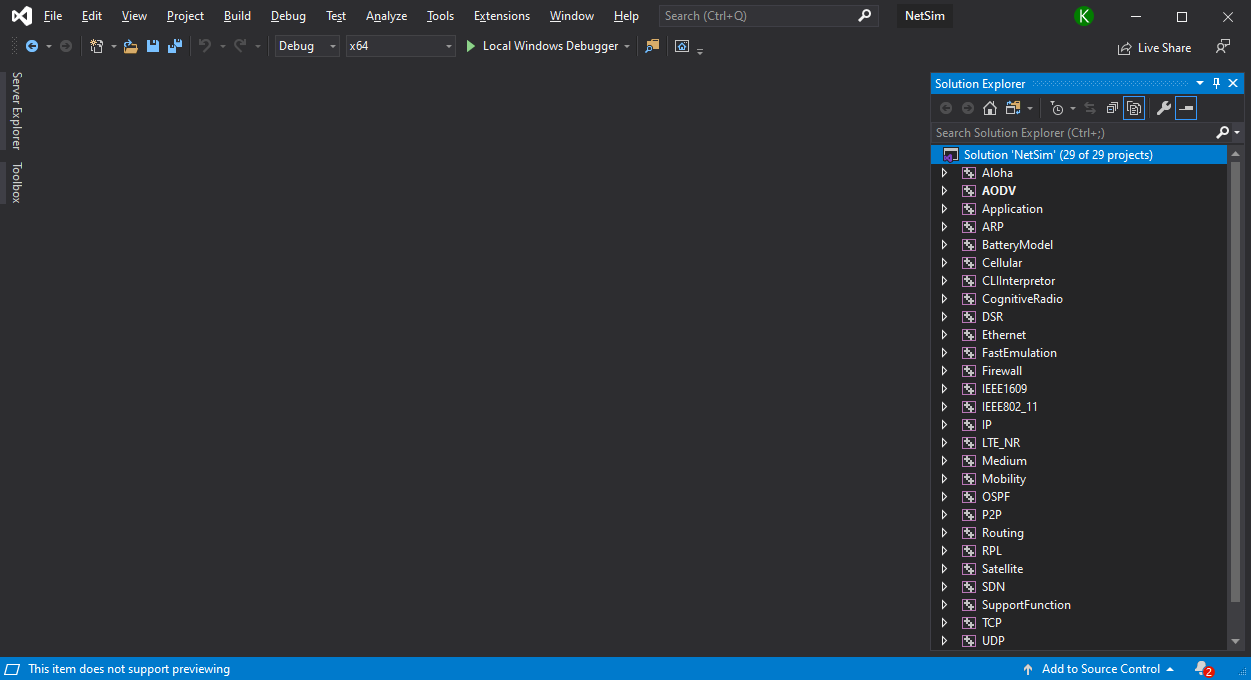Click the Solution Explorer Home icon
Image resolution: width=1251 pixels, height=680 pixels.
pos(990,108)
